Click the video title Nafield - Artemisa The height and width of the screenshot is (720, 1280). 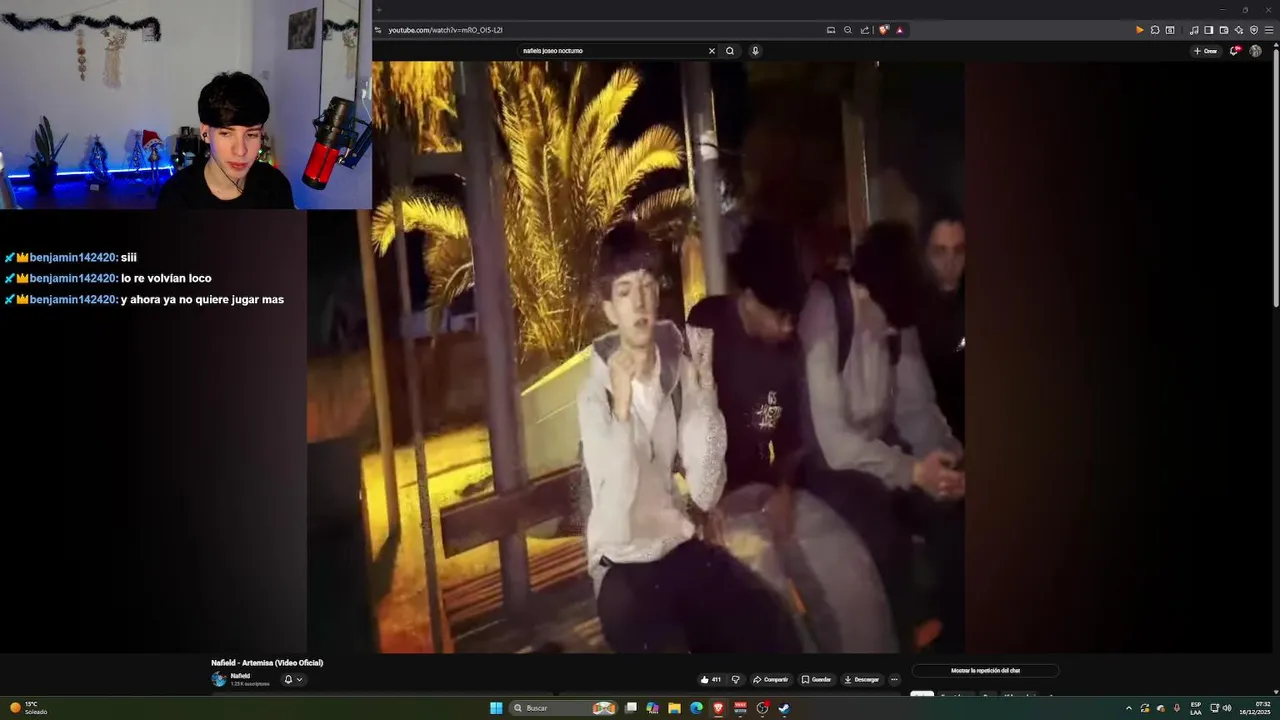tap(267, 663)
